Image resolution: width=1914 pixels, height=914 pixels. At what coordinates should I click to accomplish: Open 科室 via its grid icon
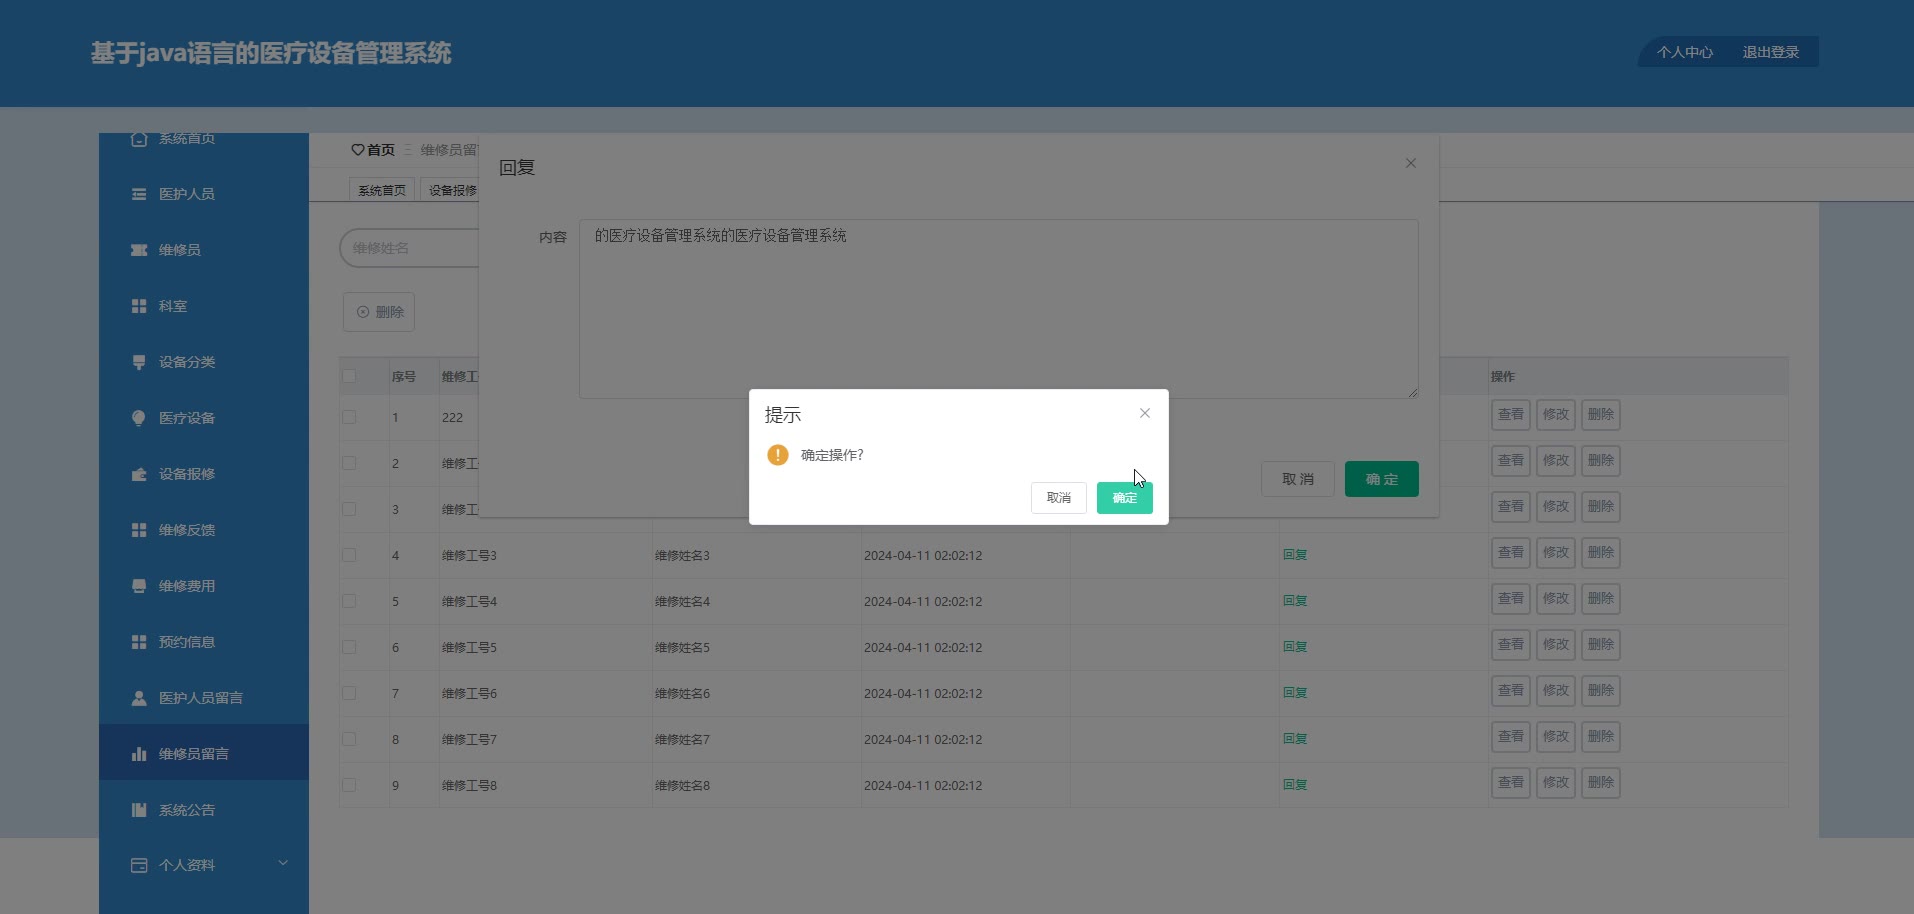139,306
